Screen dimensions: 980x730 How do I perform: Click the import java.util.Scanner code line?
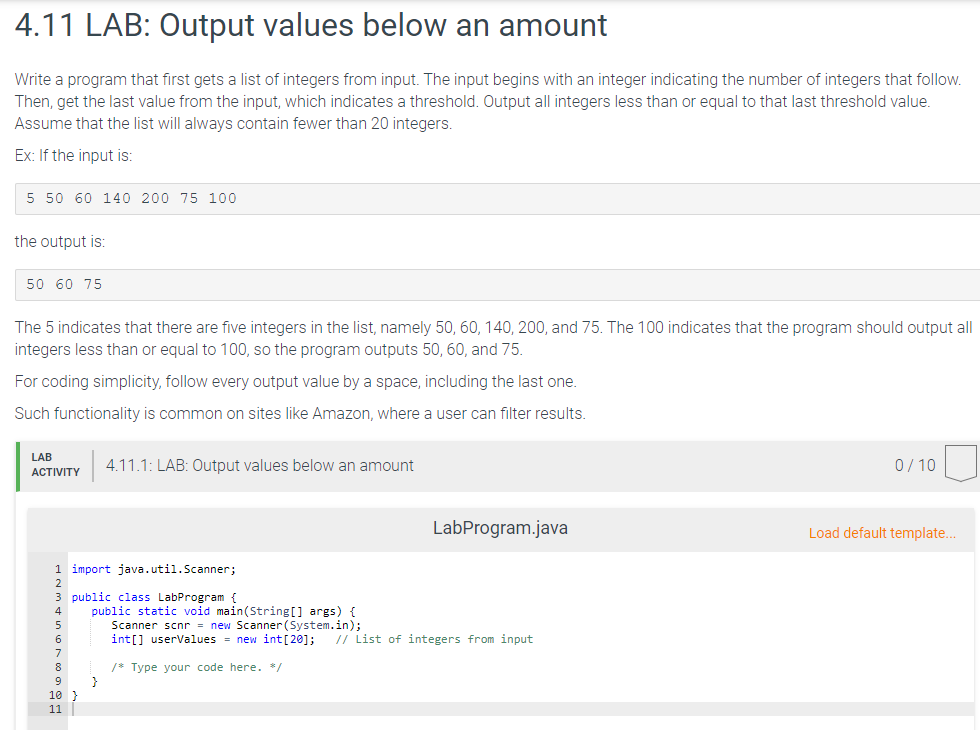tap(153, 569)
